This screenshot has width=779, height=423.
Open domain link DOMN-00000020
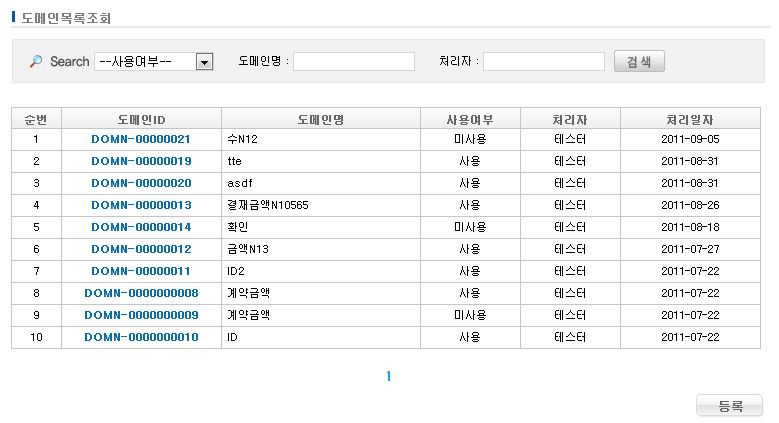[141, 183]
